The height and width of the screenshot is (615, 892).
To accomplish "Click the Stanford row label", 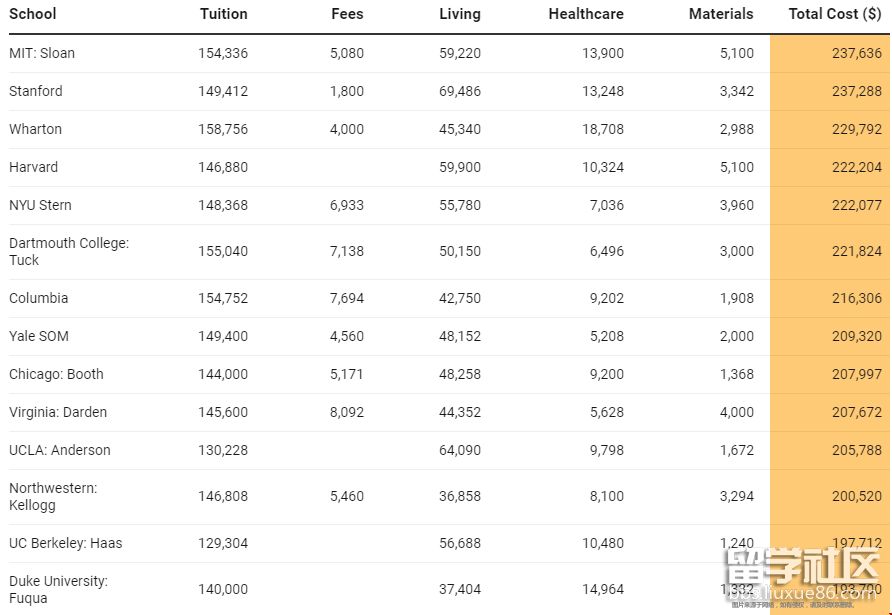I will (36, 91).
